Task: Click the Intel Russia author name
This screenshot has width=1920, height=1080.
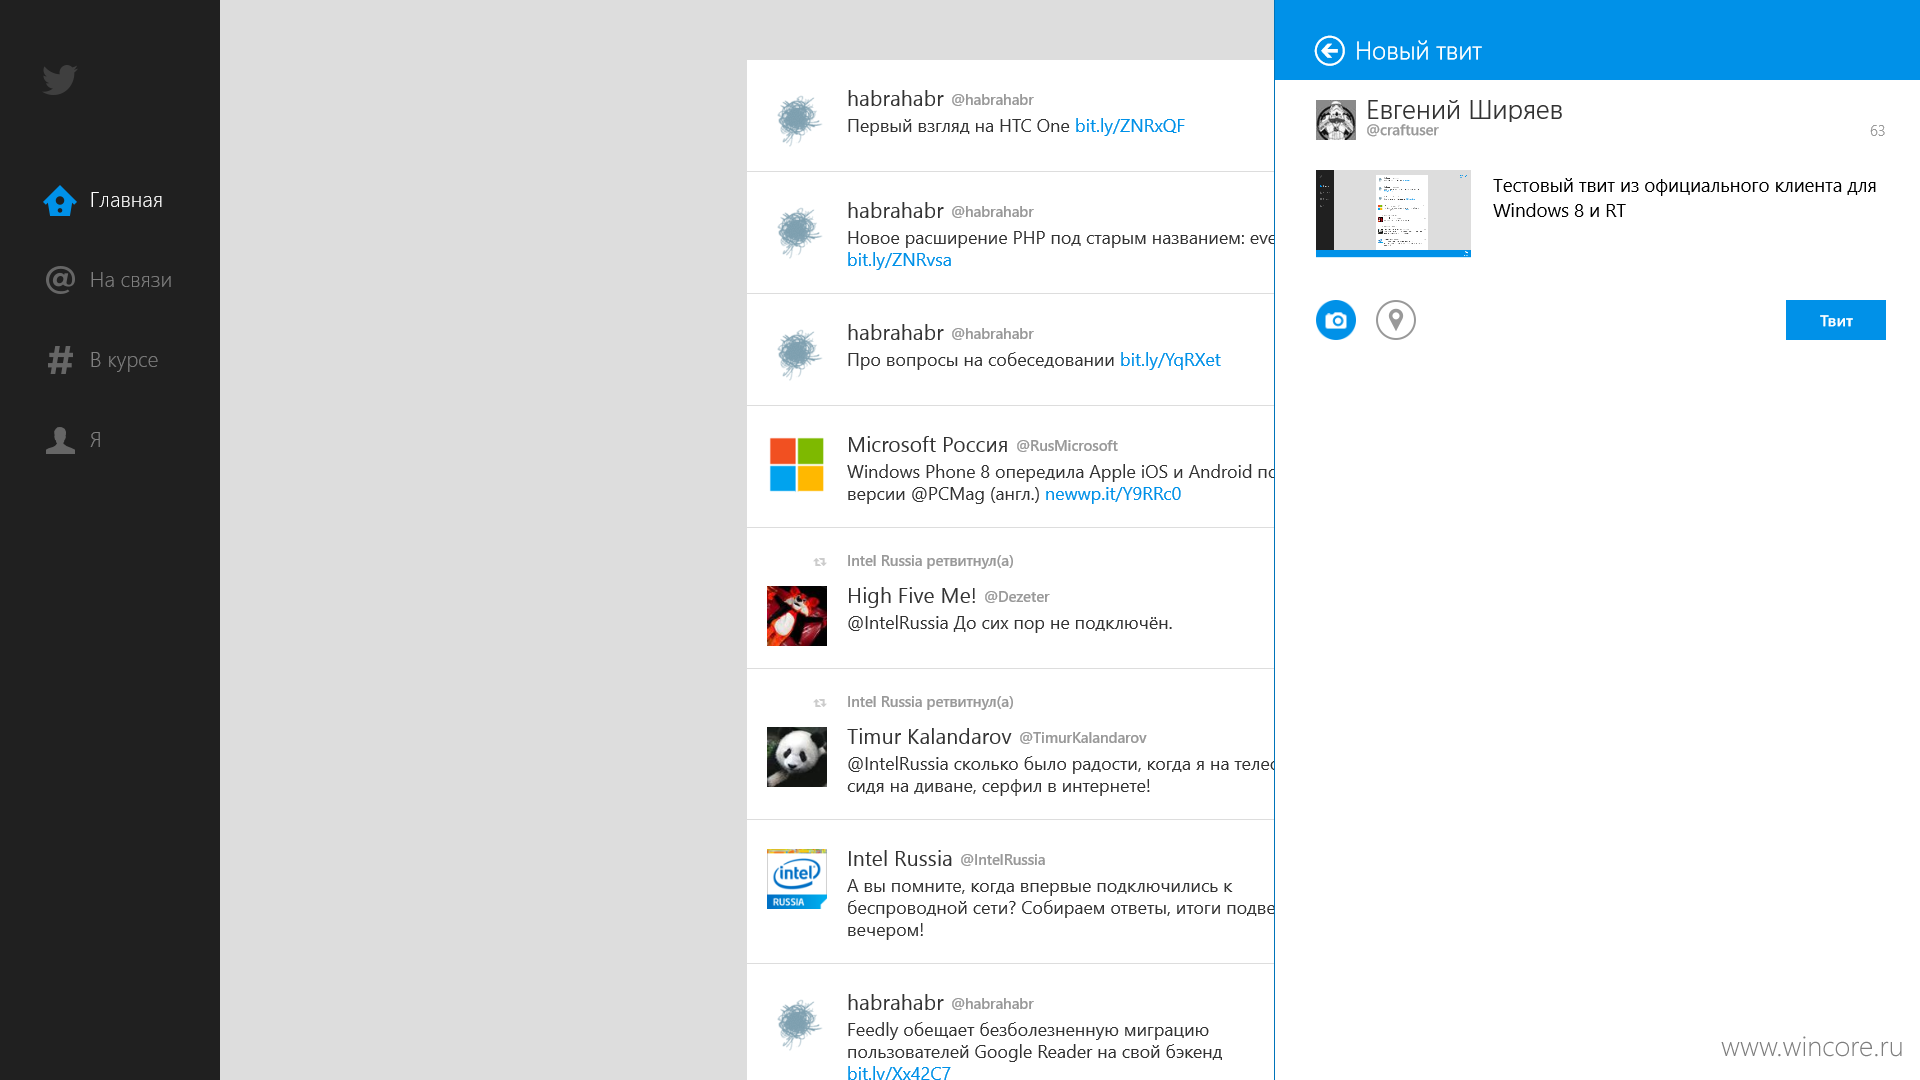Action: [899, 859]
